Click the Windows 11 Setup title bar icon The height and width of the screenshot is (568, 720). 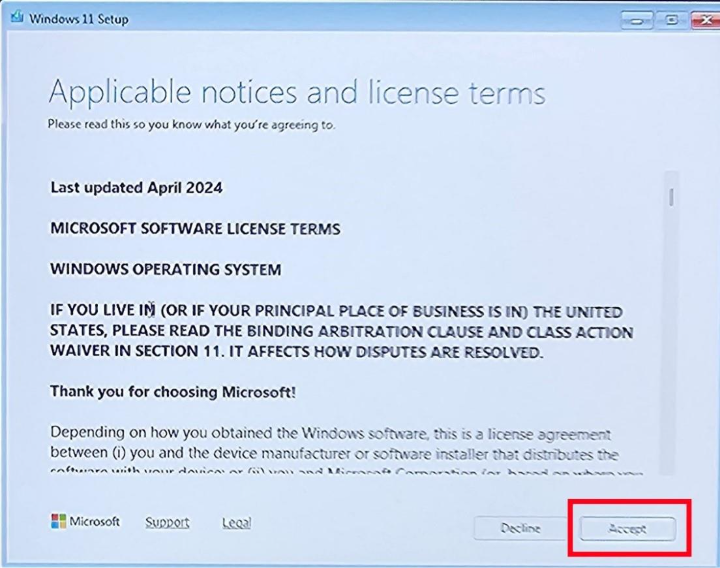point(17,19)
